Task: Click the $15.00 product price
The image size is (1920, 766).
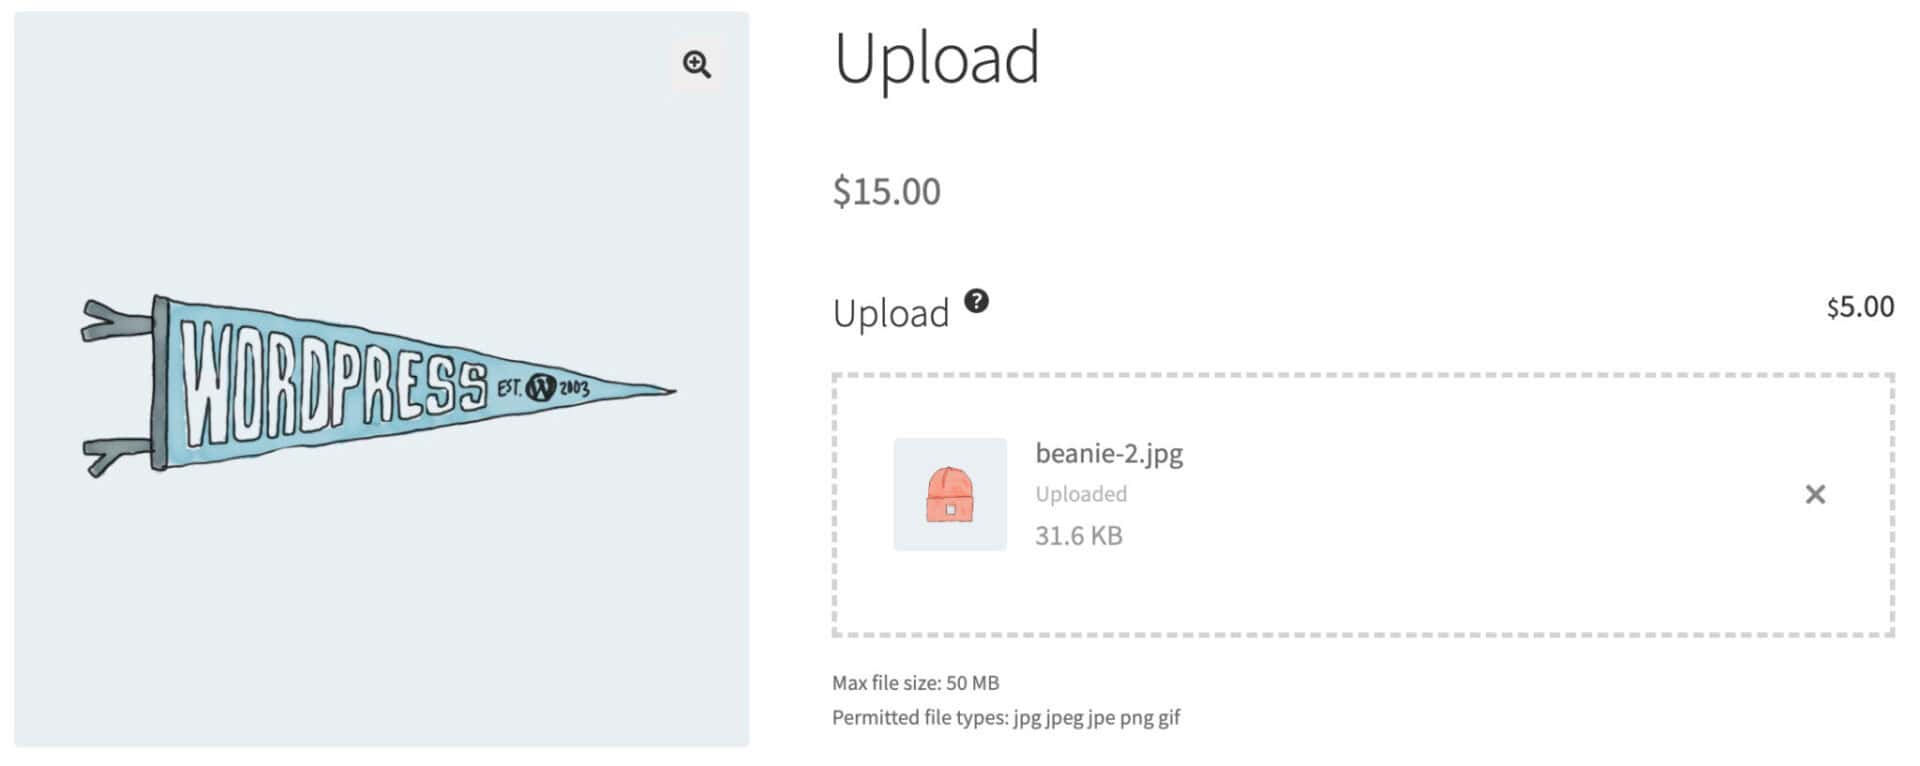Action: (x=885, y=192)
